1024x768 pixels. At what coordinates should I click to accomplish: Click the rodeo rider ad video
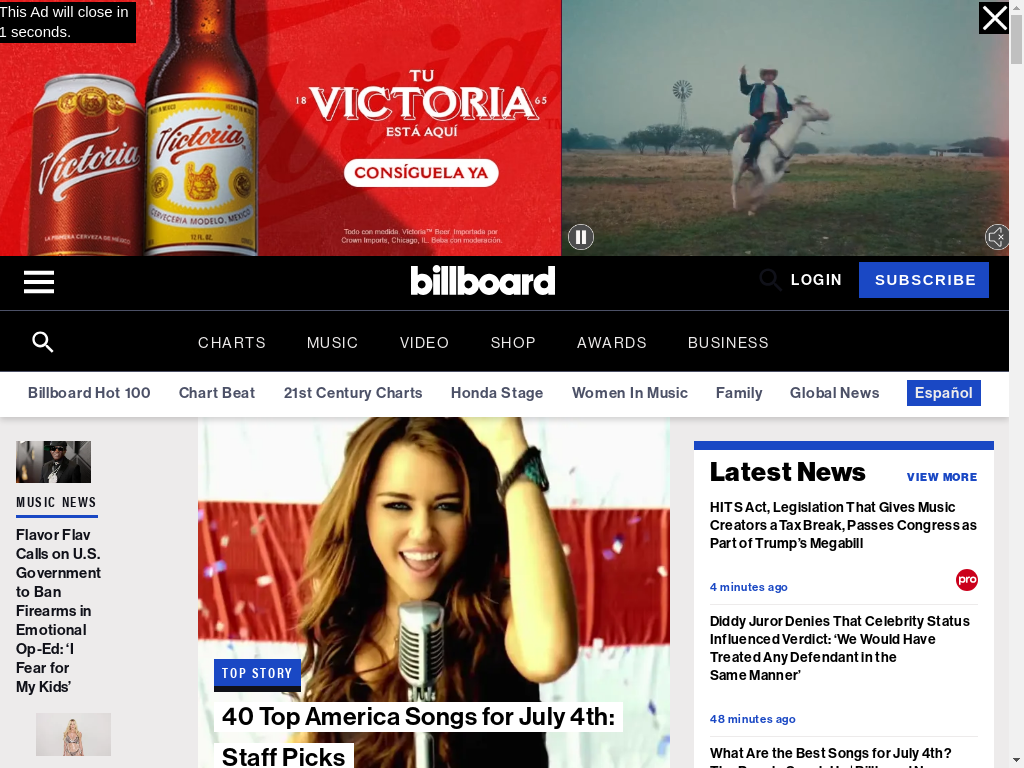point(785,128)
